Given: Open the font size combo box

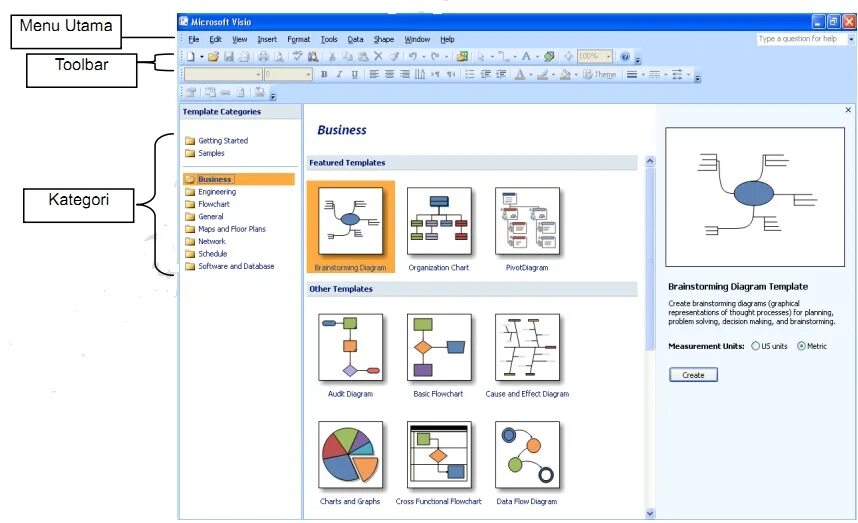Looking at the screenshot, I should (288, 74).
